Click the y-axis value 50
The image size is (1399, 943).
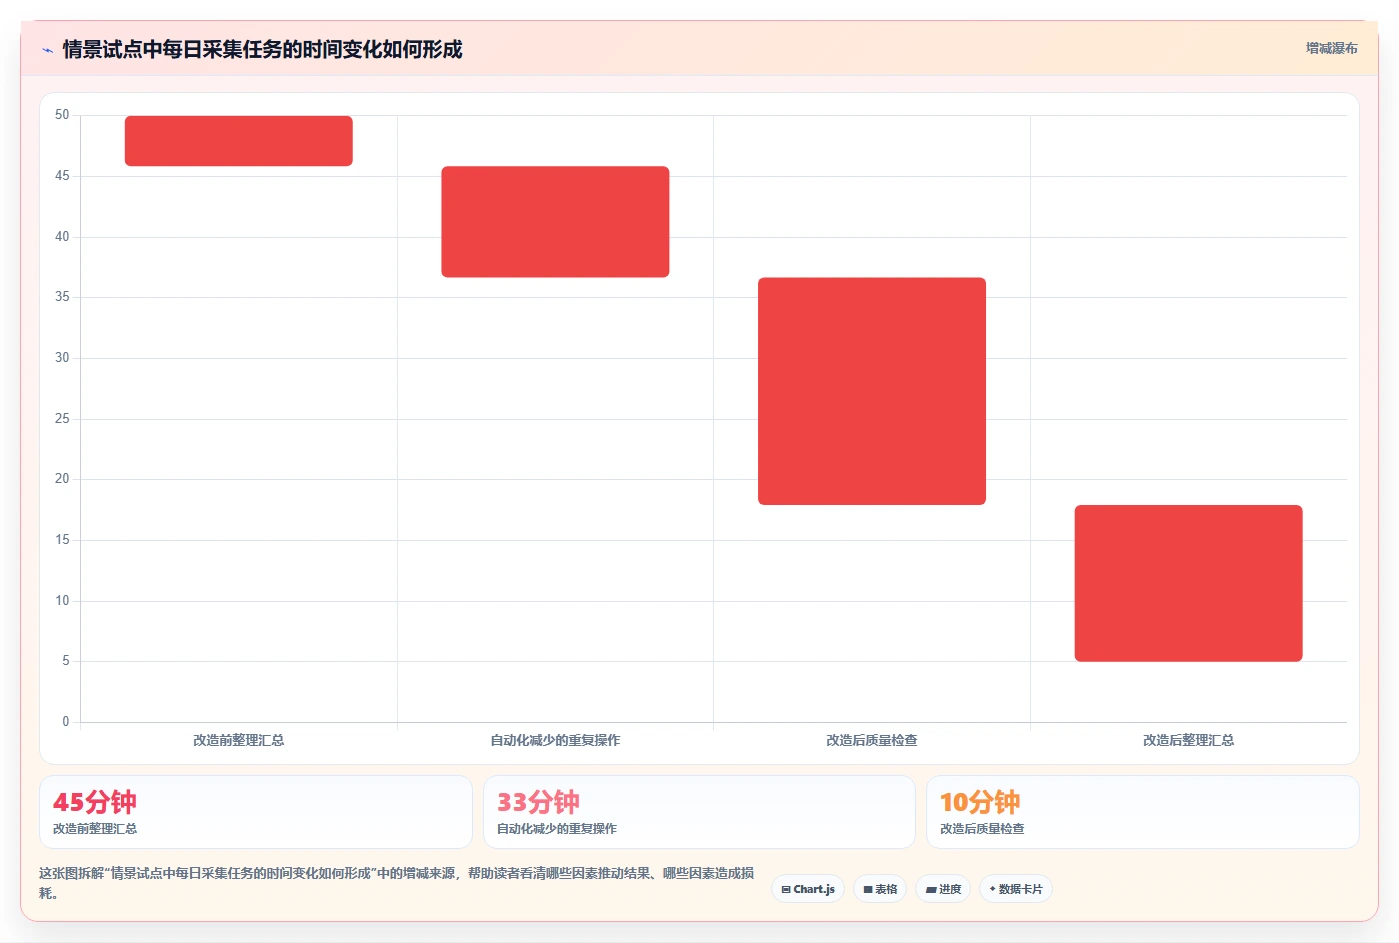click(x=62, y=115)
